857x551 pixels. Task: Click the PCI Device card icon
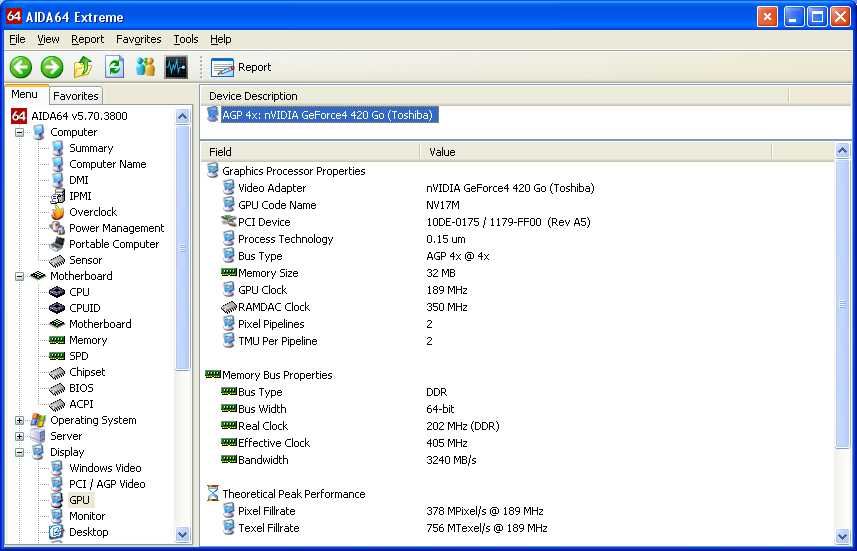click(228, 221)
